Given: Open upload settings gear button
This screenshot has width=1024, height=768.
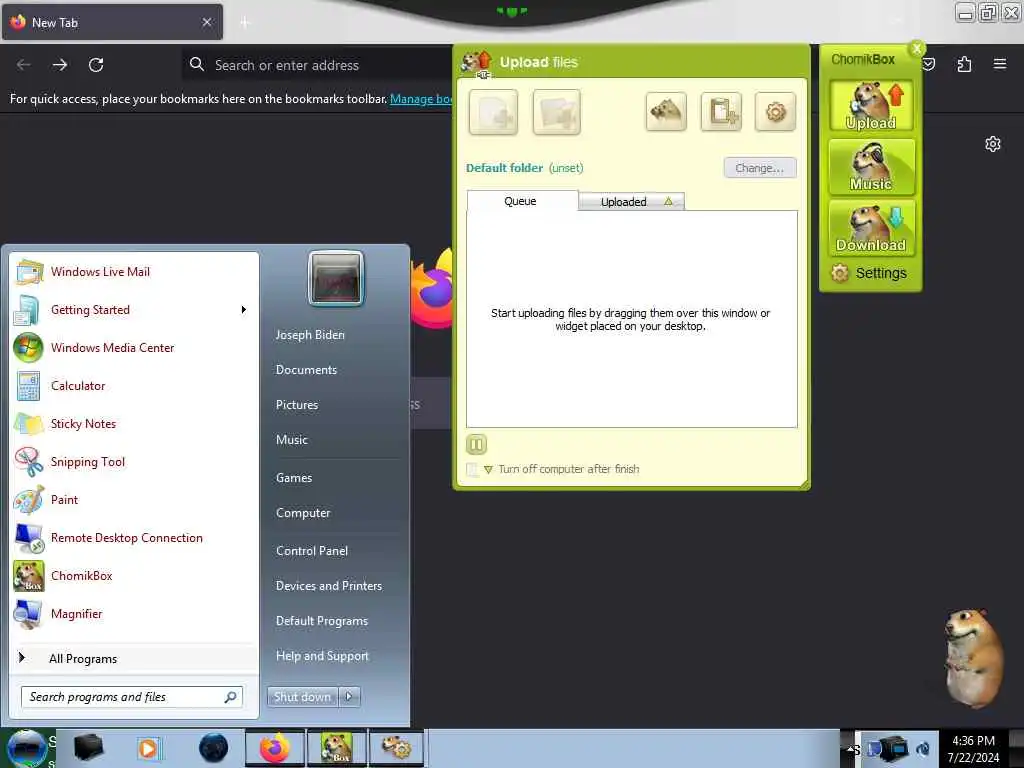Looking at the screenshot, I should coord(775,112).
